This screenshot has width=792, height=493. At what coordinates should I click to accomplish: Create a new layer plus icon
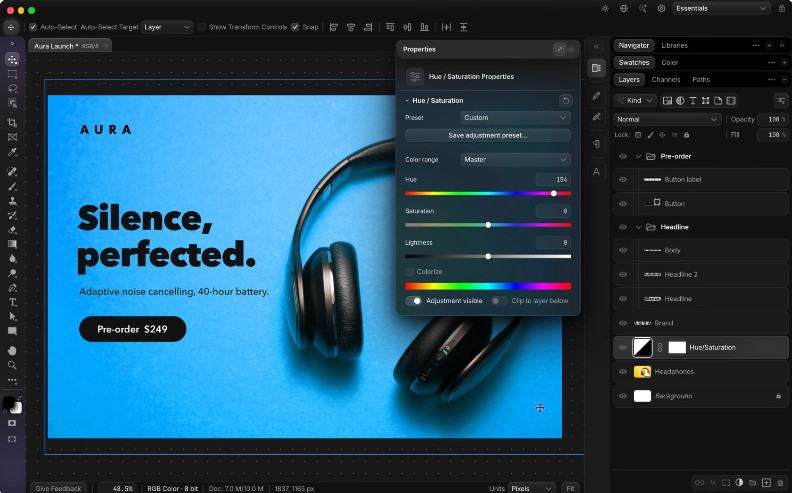point(766,482)
